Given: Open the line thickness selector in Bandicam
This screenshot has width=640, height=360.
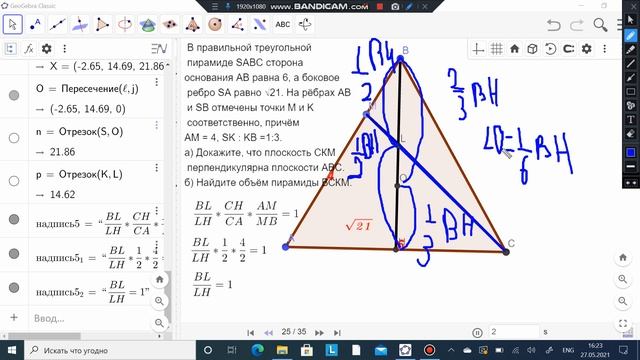Looking at the screenshot, I should point(631,167).
